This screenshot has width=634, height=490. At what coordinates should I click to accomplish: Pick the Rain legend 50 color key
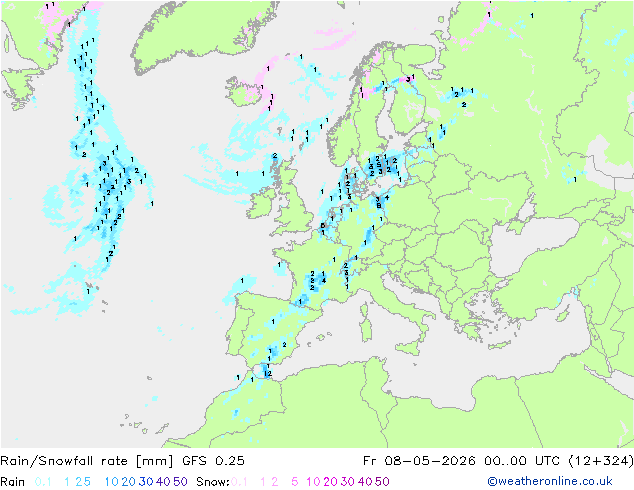(180, 482)
